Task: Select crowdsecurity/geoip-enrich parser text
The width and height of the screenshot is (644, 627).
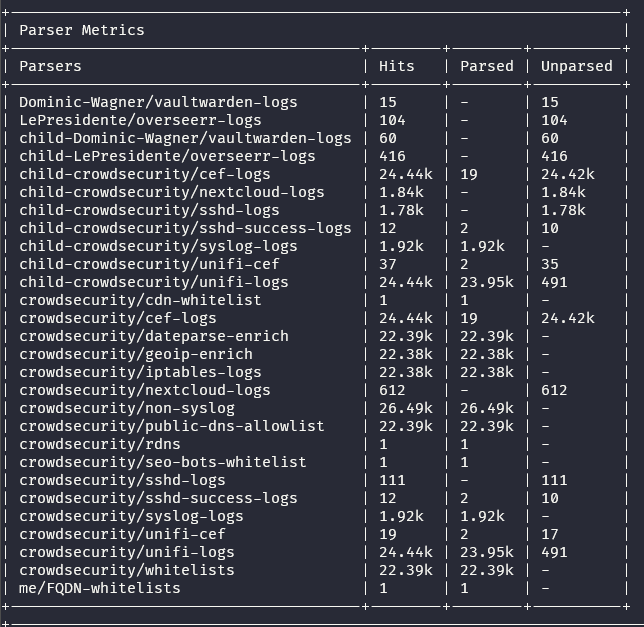Action: click(x=136, y=354)
